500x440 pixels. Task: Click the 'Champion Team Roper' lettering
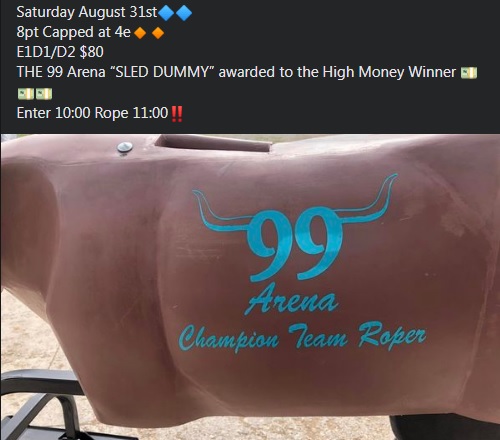click(302, 336)
